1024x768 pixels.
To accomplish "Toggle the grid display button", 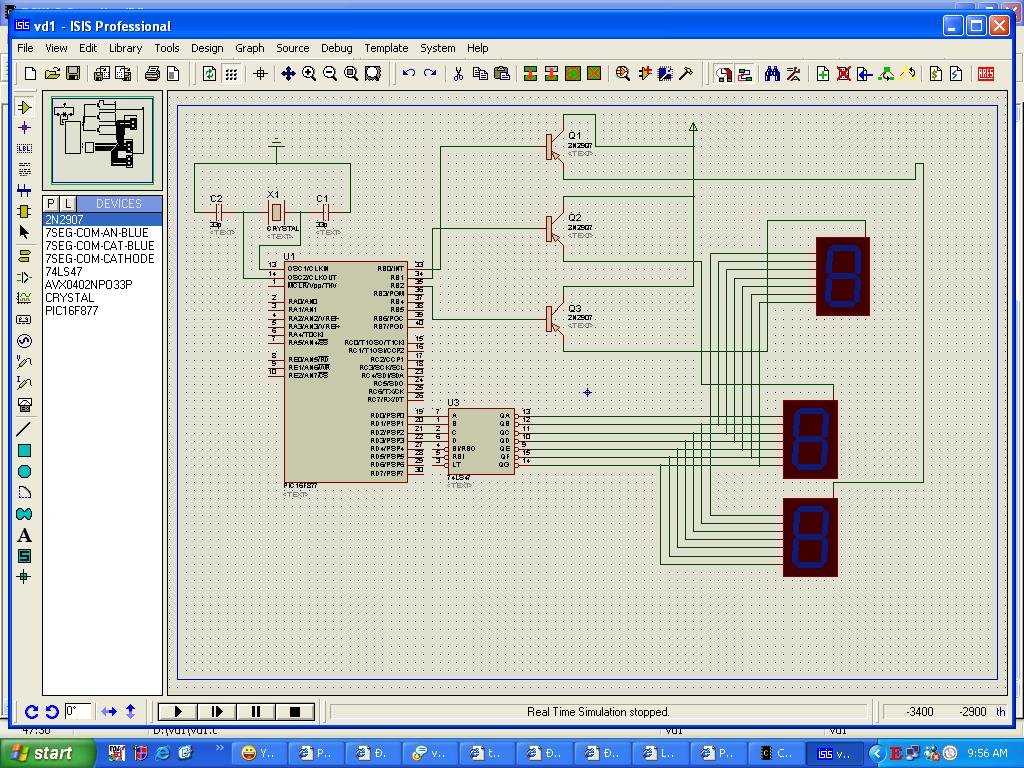I will click(x=231, y=74).
